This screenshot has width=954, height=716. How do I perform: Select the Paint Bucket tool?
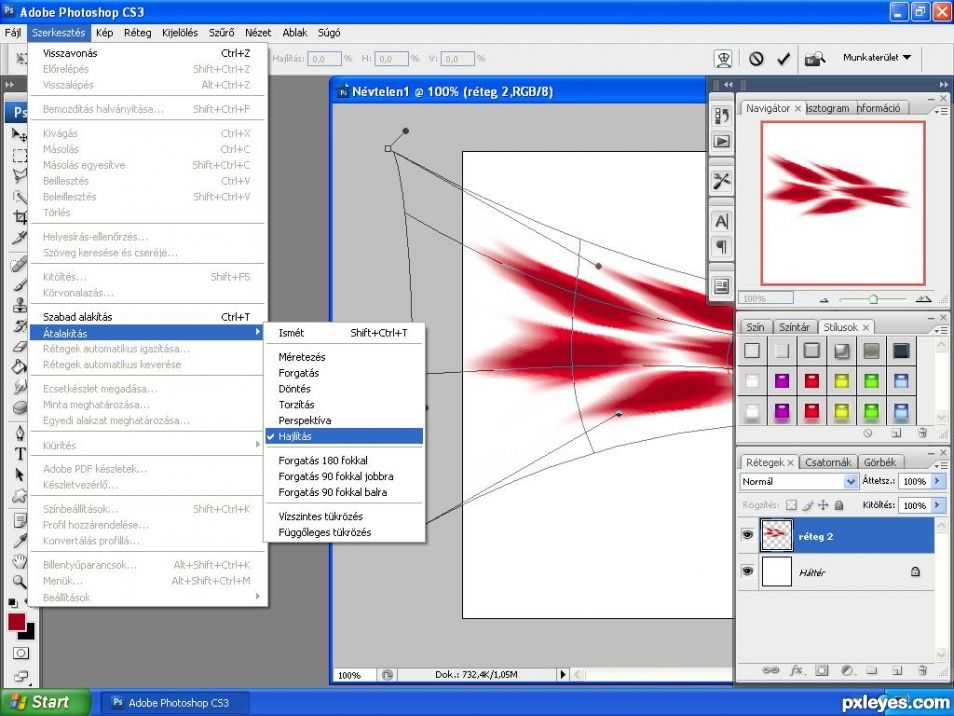(19, 366)
